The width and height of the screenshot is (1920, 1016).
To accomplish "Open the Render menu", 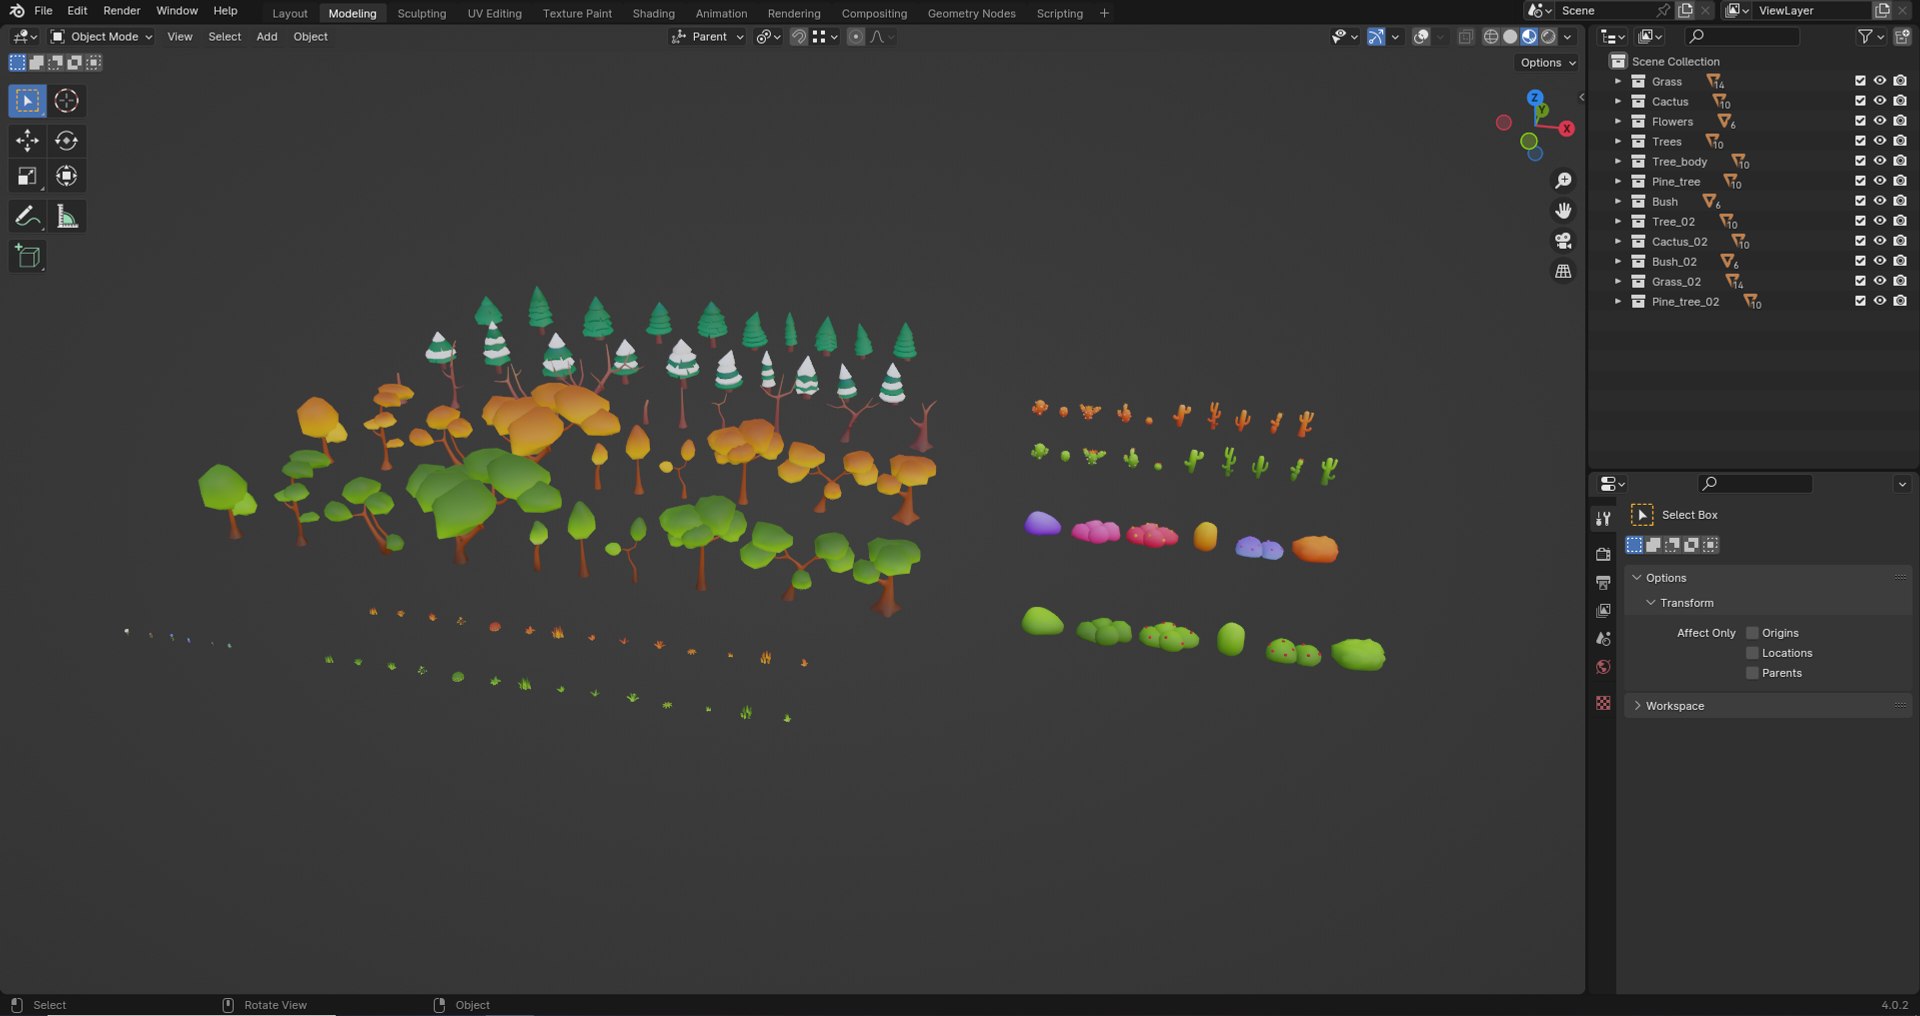I will coord(122,11).
